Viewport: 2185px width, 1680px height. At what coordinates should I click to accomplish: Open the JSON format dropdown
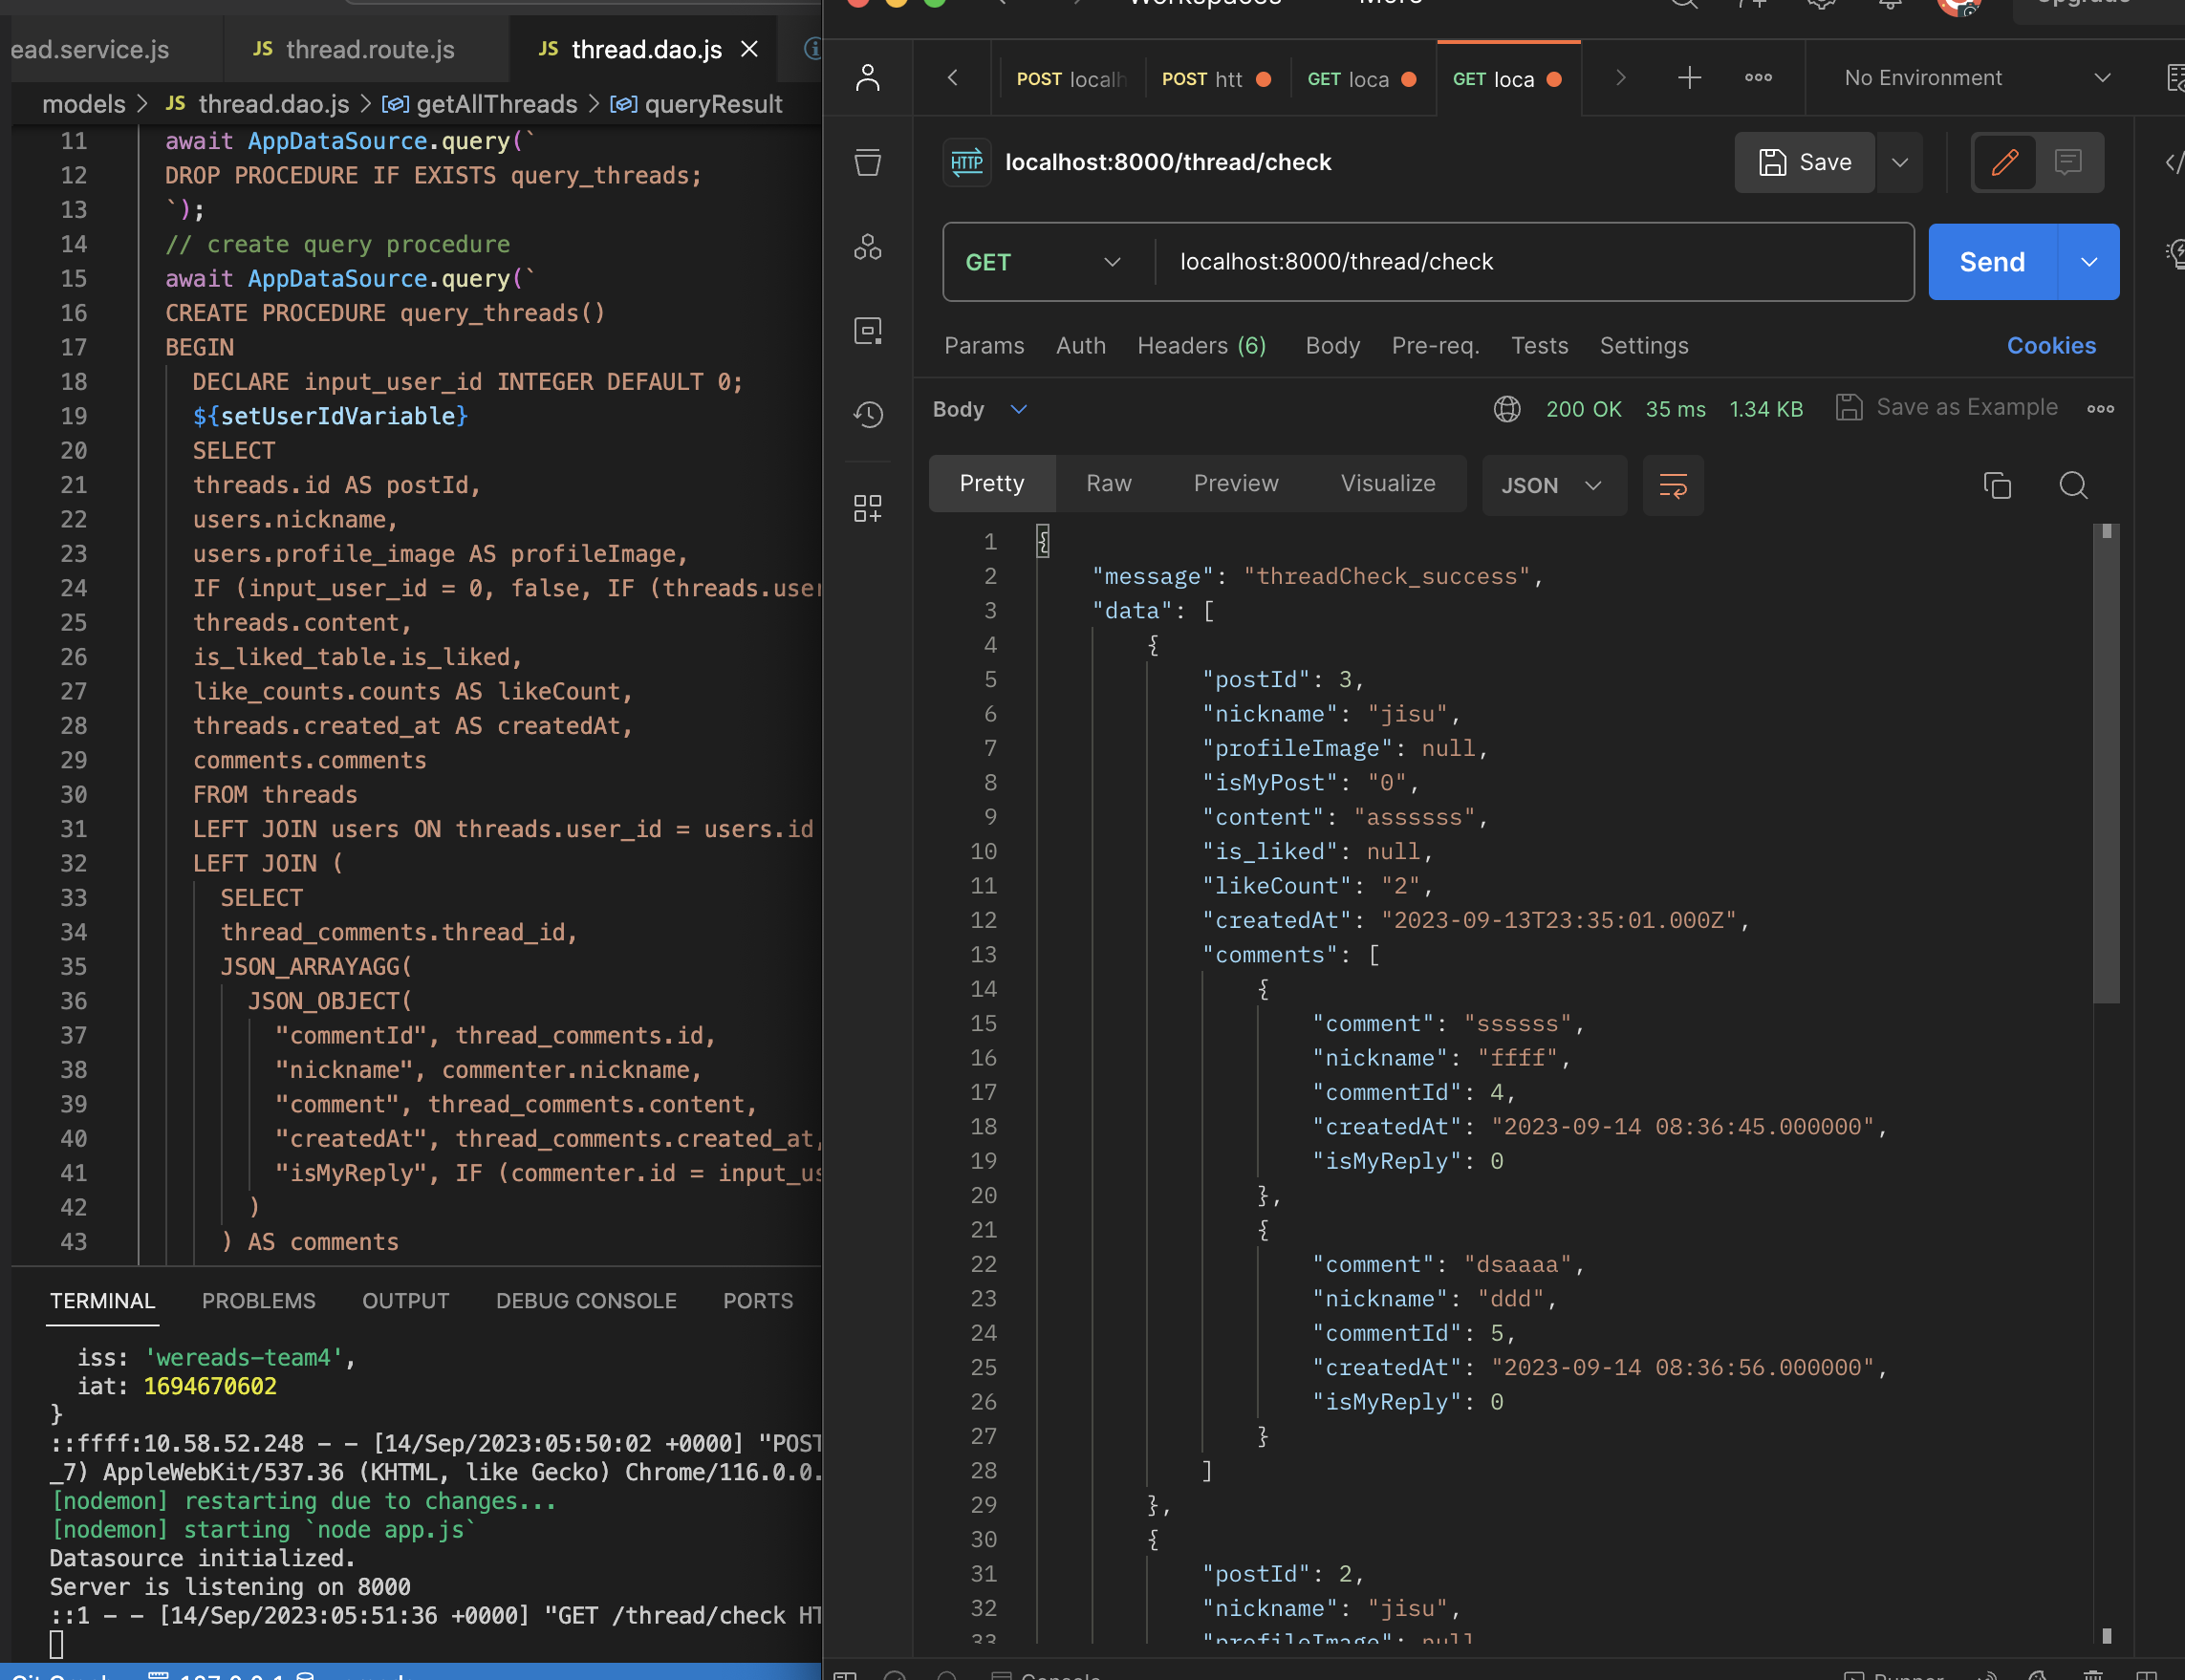[x=1553, y=486]
